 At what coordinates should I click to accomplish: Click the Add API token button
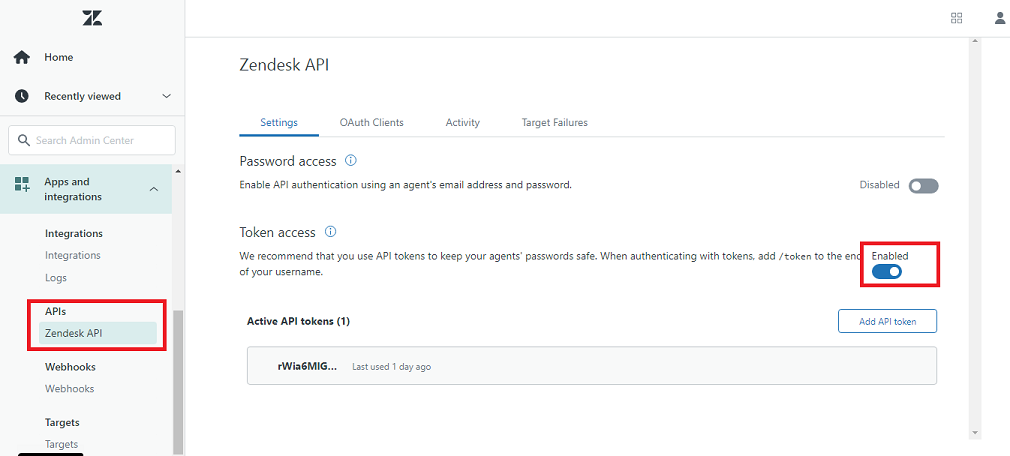[886, 321]
